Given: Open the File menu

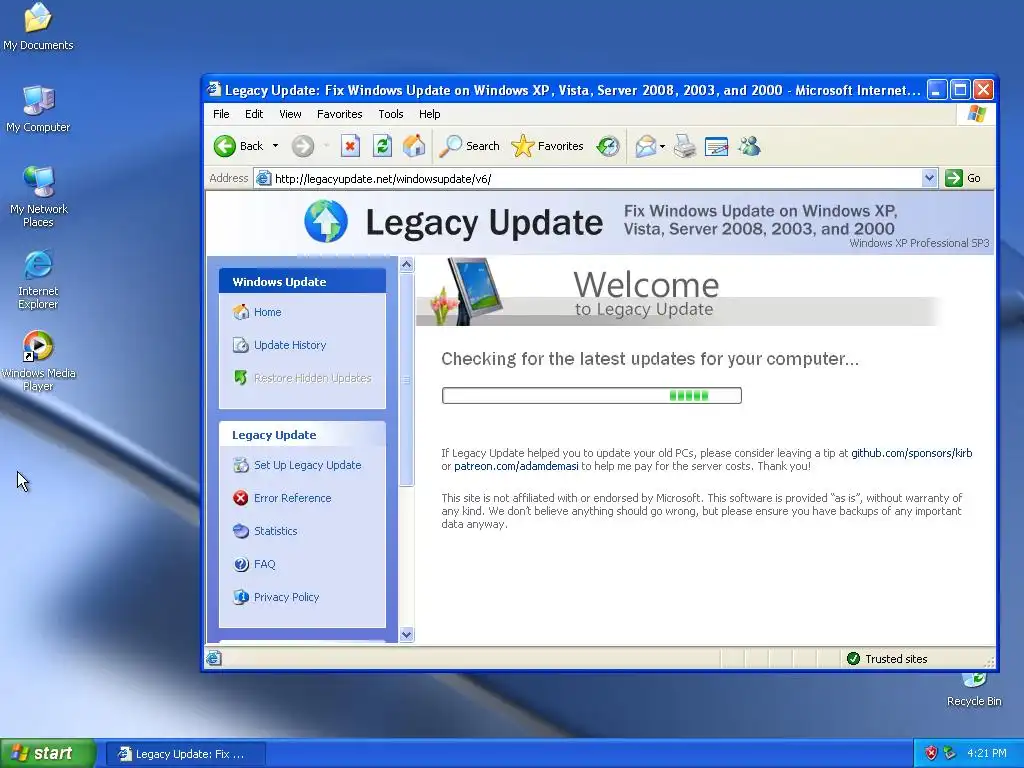Looking at the screenshot, I should point(221,114).
